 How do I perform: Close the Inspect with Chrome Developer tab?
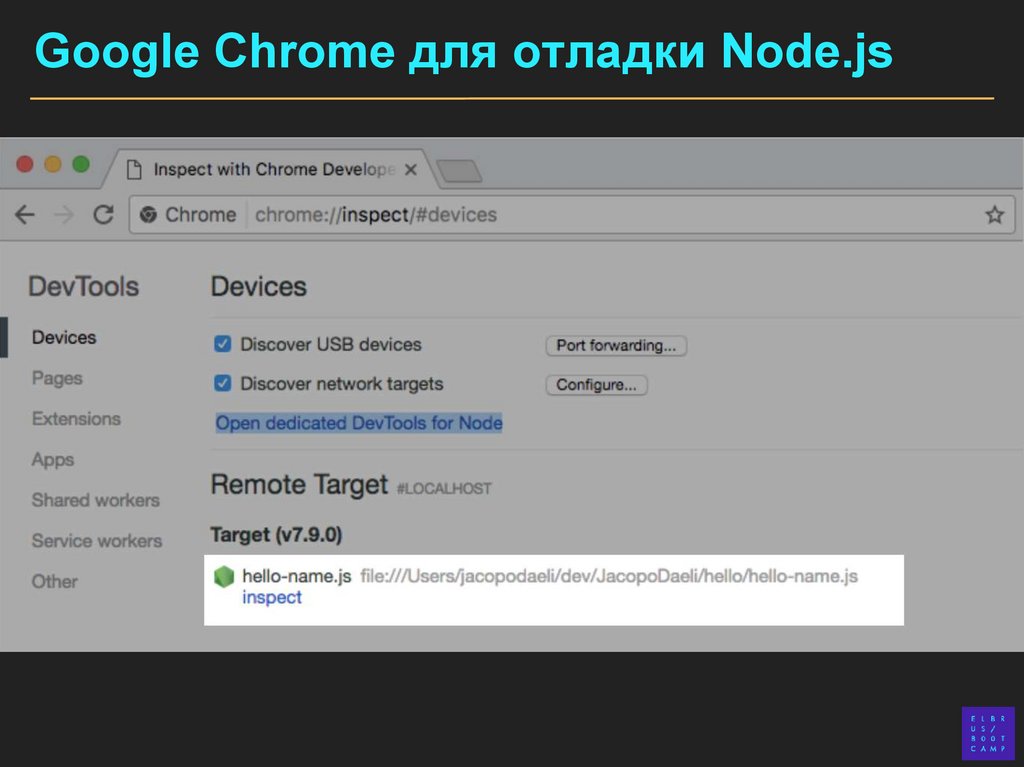point(411,170)
